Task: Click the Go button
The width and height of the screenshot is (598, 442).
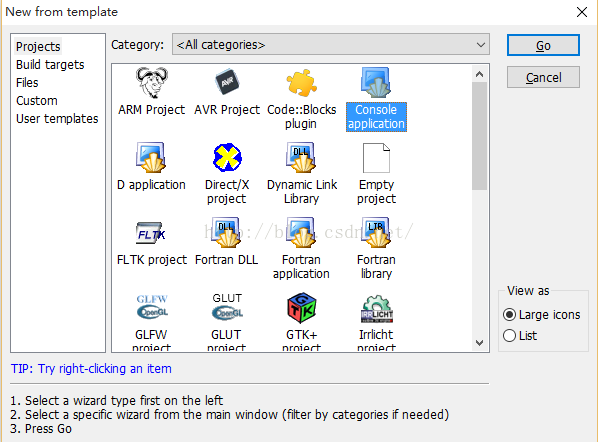Action: (x=543, y=45)
